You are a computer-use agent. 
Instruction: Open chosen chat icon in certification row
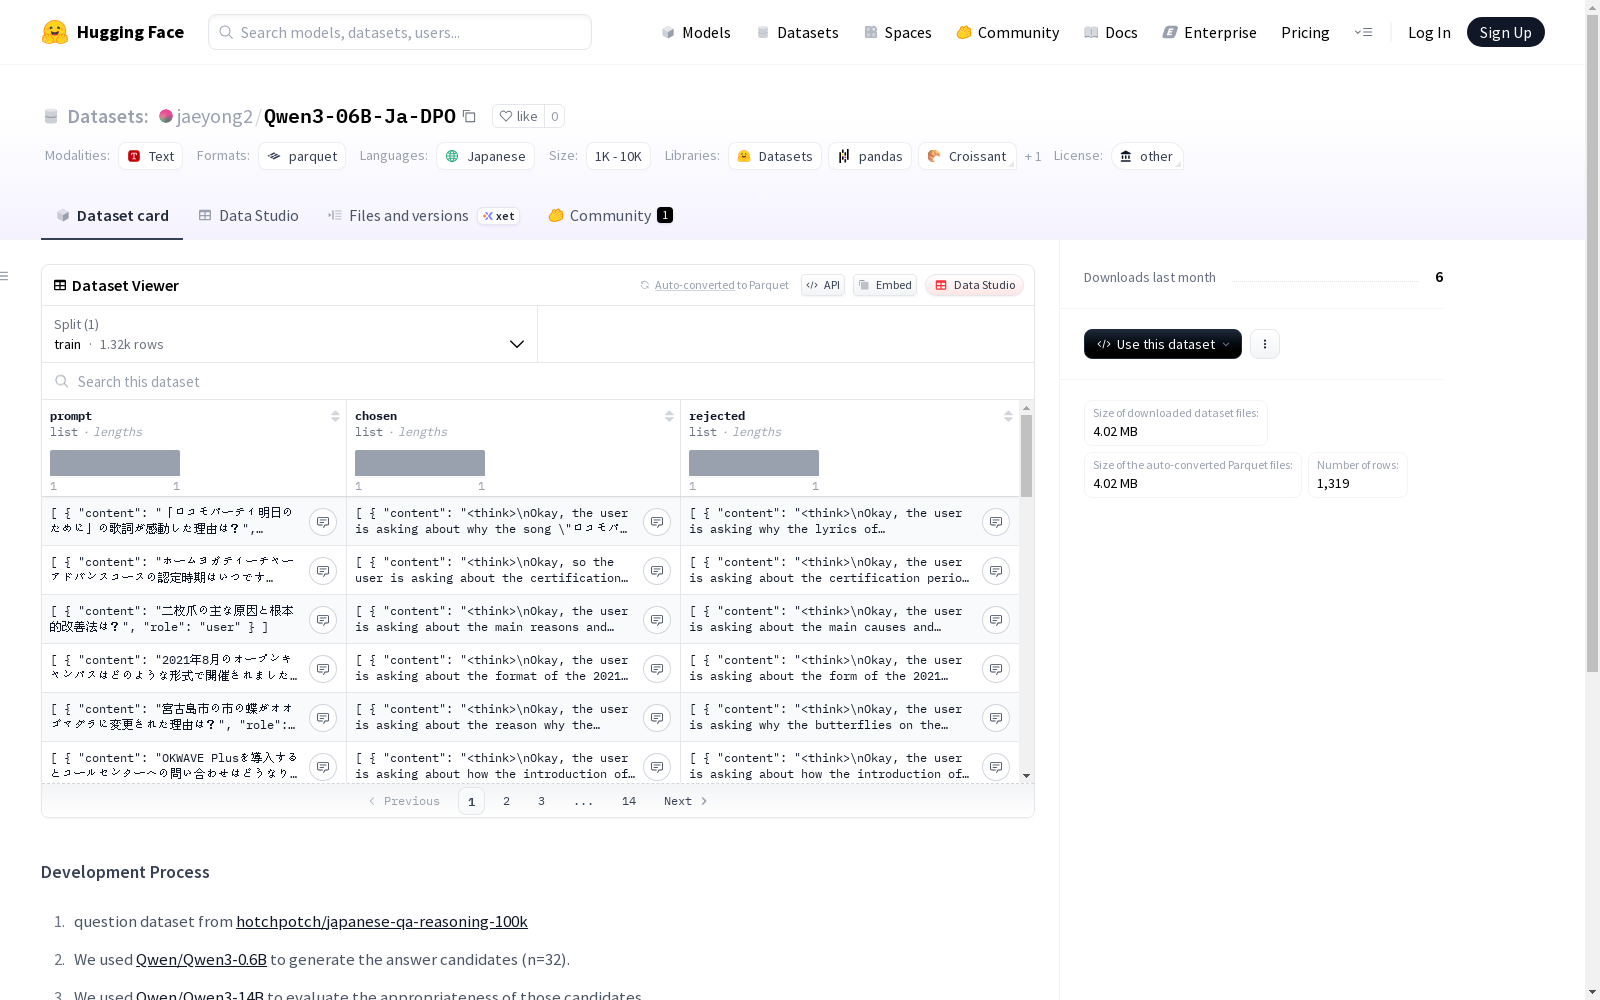[x=656, y=571]
